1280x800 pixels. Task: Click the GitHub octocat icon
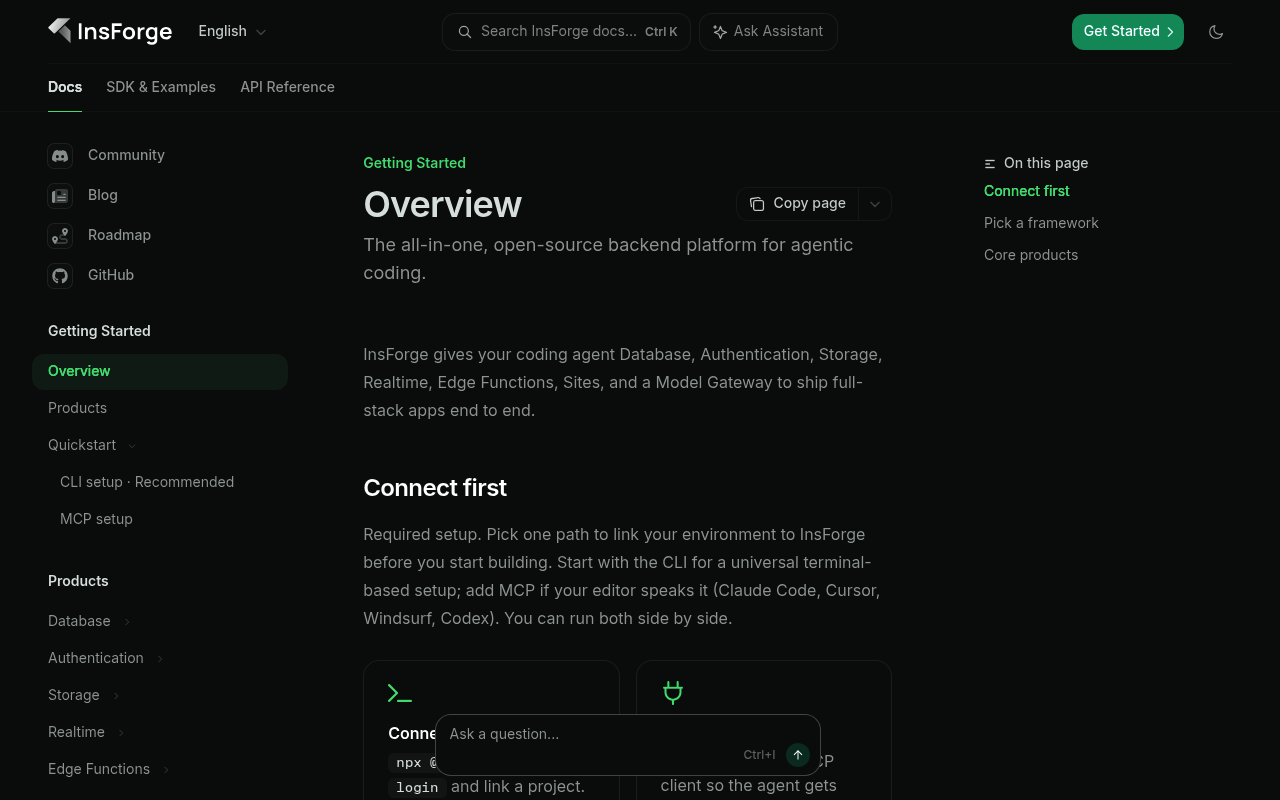point(60,275)
